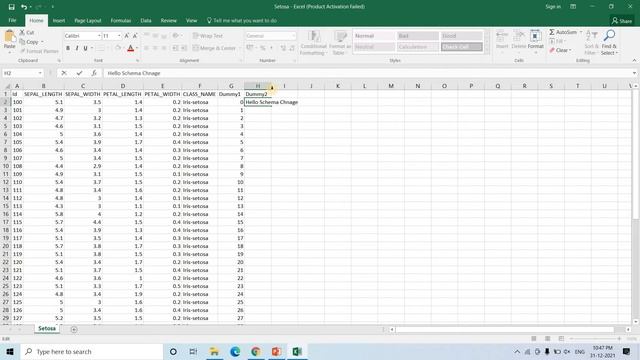This screenshot has height=360, width=640.
Task: Confirm entry with the formula bar checkmark
Action: pyautogui.click(x=79, y=73)
